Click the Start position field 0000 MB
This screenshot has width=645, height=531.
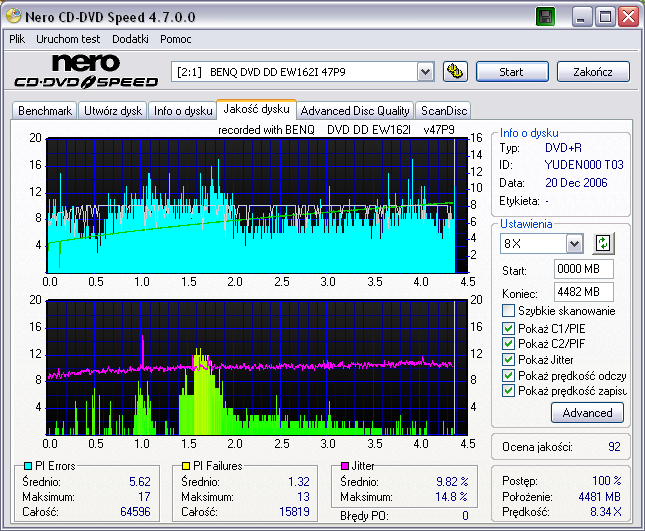click(x=583, y=269)
